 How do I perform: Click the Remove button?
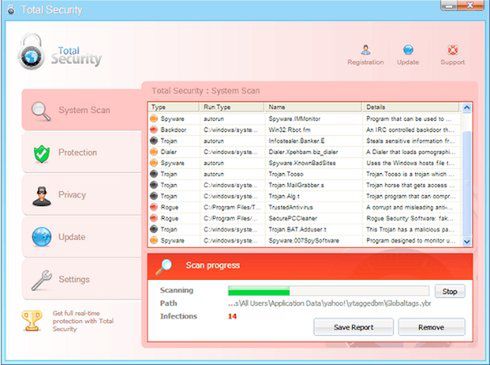click(x=431, y=327)
